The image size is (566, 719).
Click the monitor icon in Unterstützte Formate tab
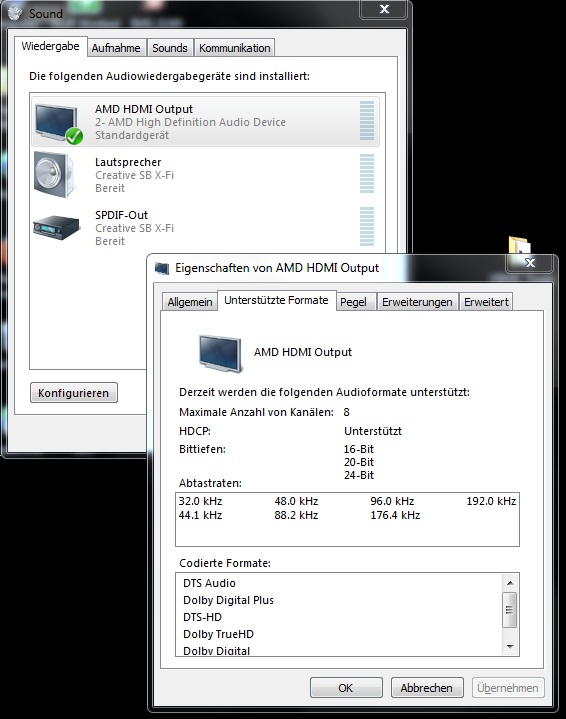coord(221,353)
